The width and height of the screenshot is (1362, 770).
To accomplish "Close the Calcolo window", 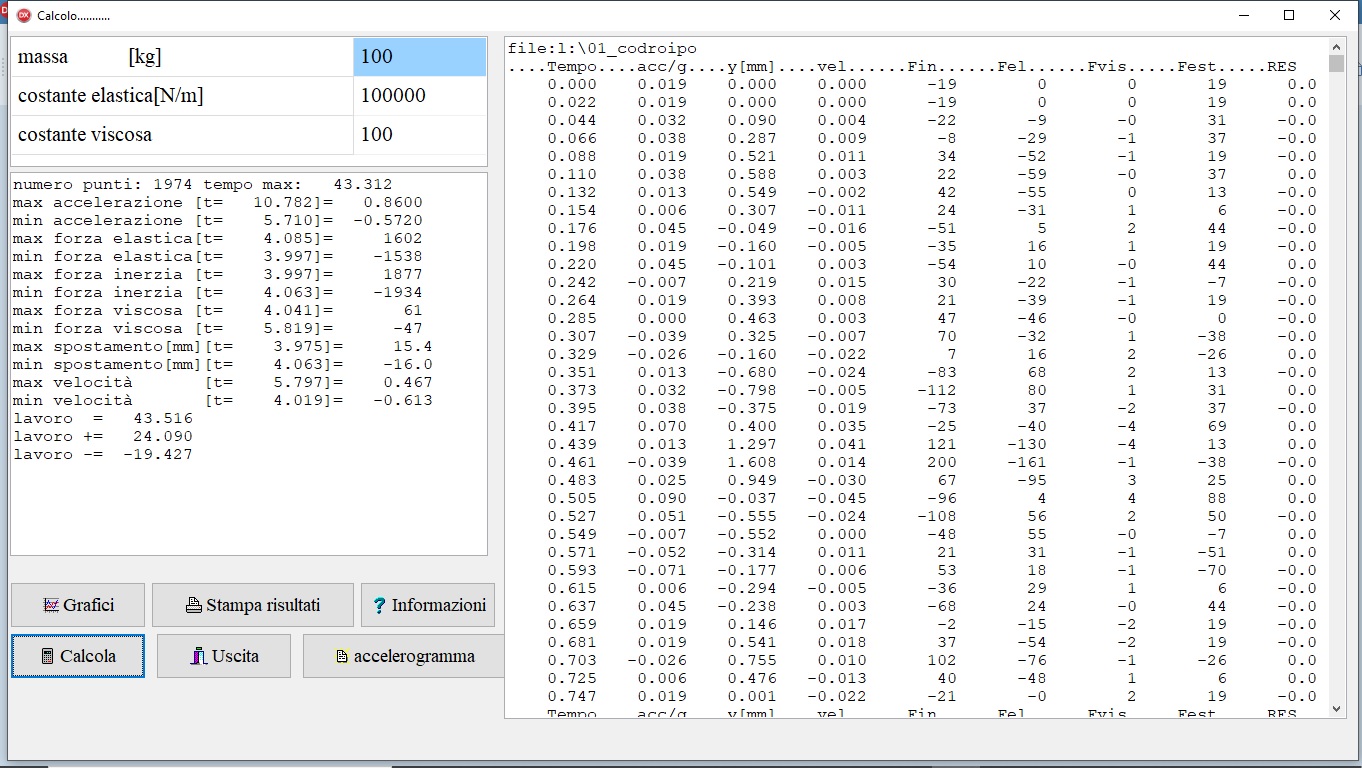I will 1335,15.
